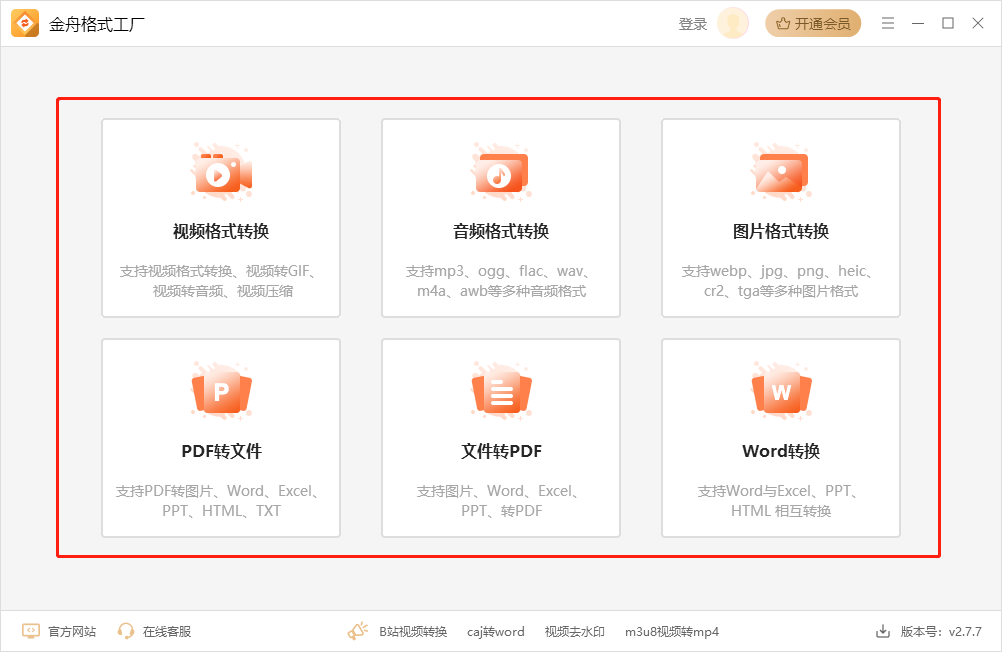Open 在线客服 support link
This screenshot has height=652, width=1002.
[x=167, y=632]
